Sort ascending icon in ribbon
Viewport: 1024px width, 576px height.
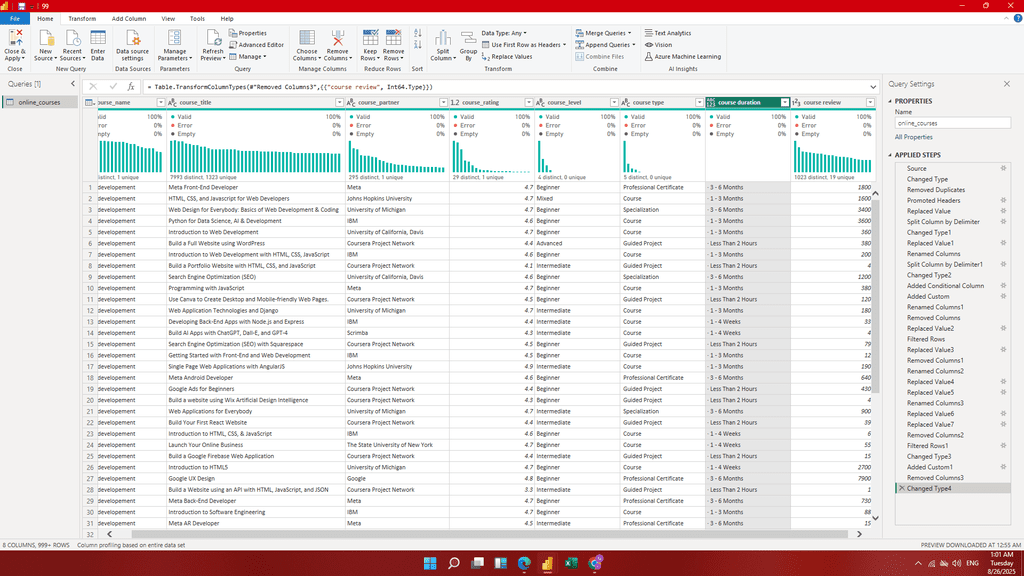418,33
